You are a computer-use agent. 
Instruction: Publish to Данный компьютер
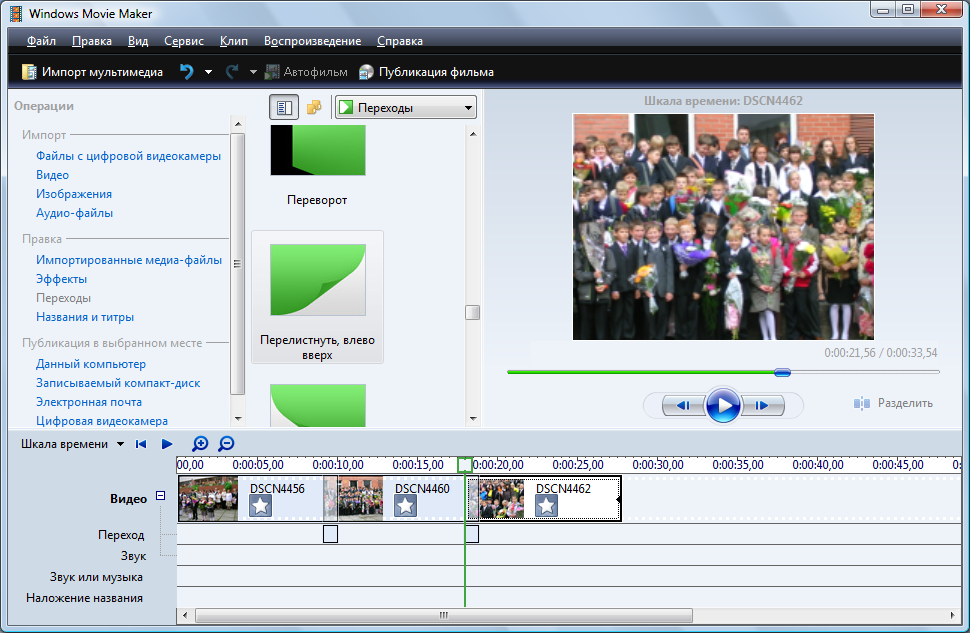[91, 364]
